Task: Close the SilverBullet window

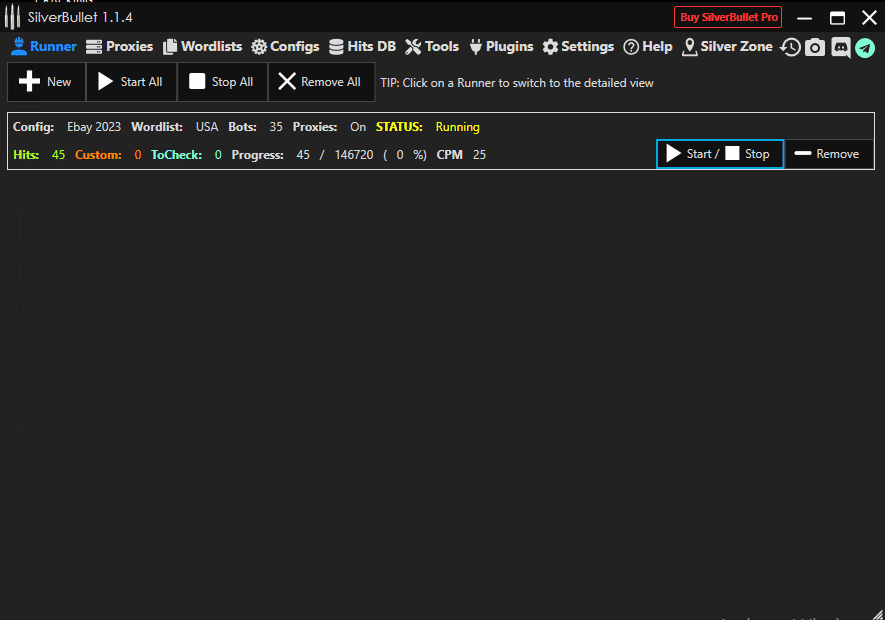Action: click(869, 18)
